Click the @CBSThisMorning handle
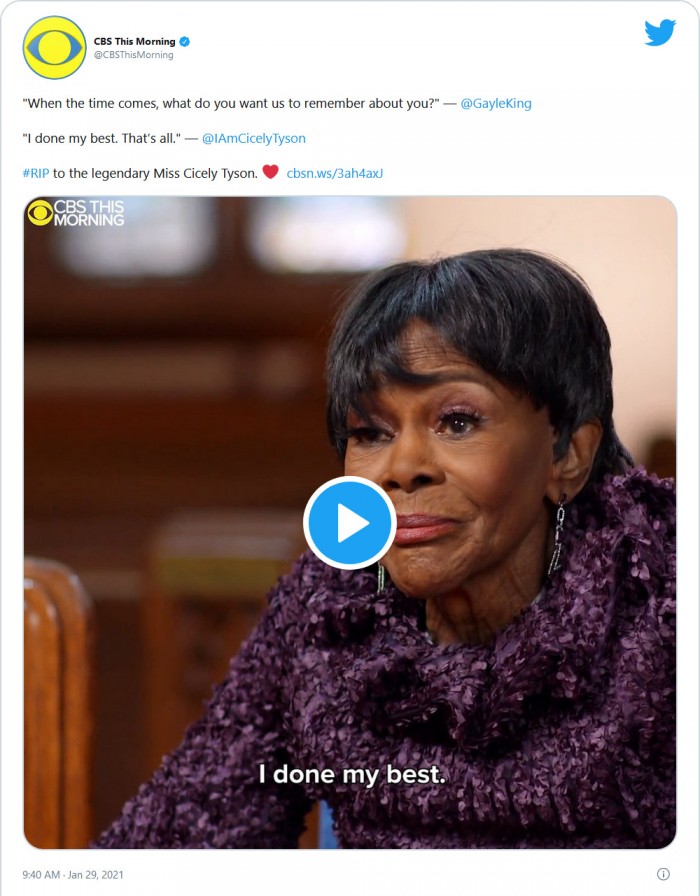Image resolution: width=700 pixels, height=896 pixels. coord(133,55)
